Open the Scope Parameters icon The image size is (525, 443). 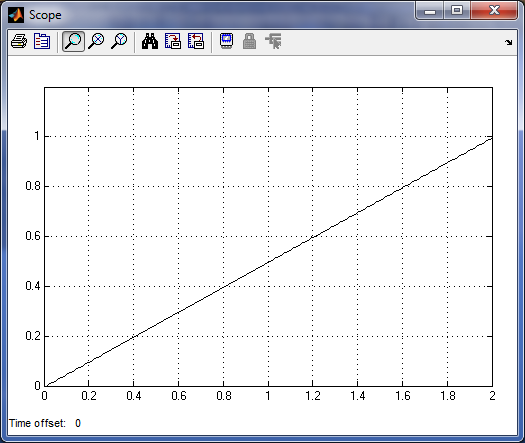pyautogui.click(x=42, y=42)
